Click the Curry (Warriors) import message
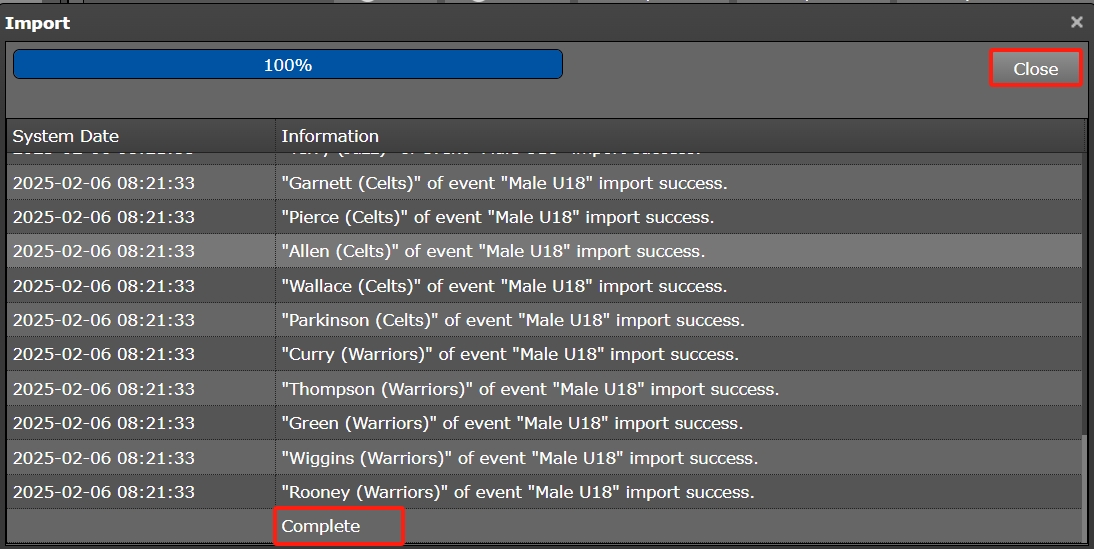This screenshot has width=1094, height=549. click(x=510, y=354)
